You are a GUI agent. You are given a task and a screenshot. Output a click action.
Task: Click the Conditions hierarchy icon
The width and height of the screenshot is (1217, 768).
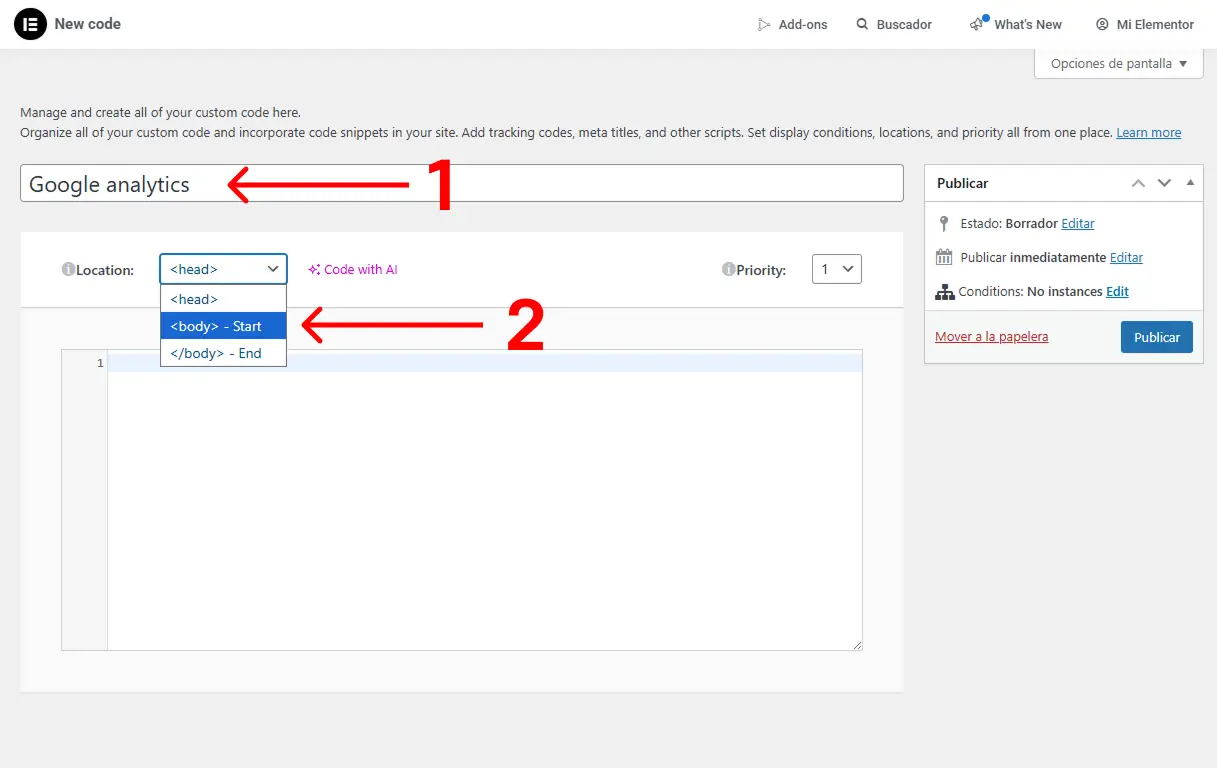click(944, 292)
